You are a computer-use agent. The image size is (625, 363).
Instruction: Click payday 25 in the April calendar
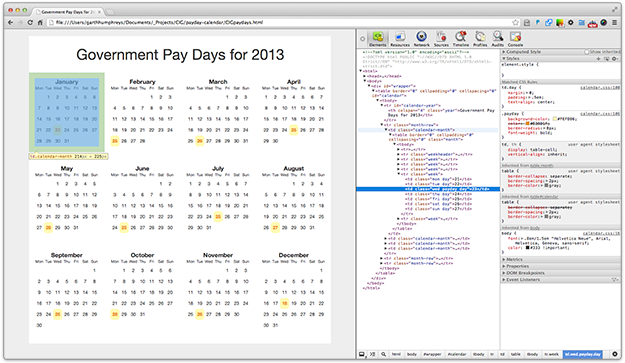pyautogui.click(x=294, y=130)
